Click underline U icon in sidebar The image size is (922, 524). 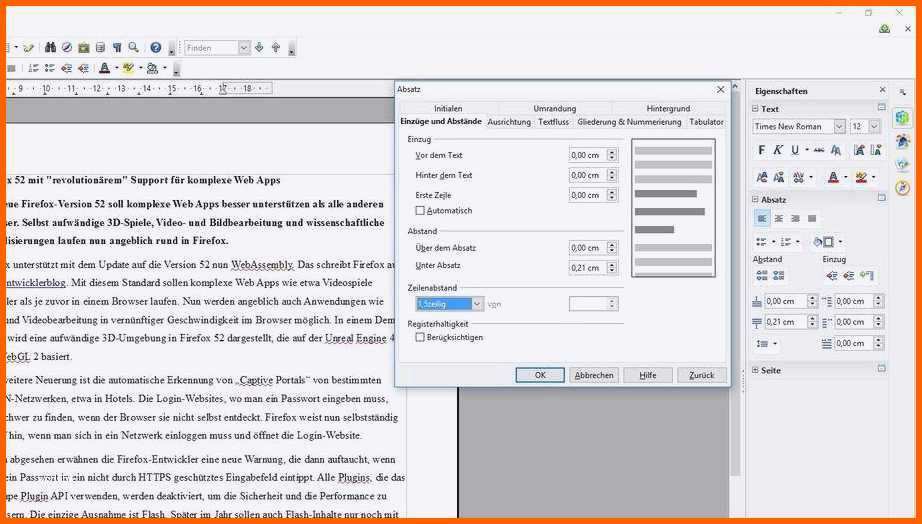tap(795, 151)
